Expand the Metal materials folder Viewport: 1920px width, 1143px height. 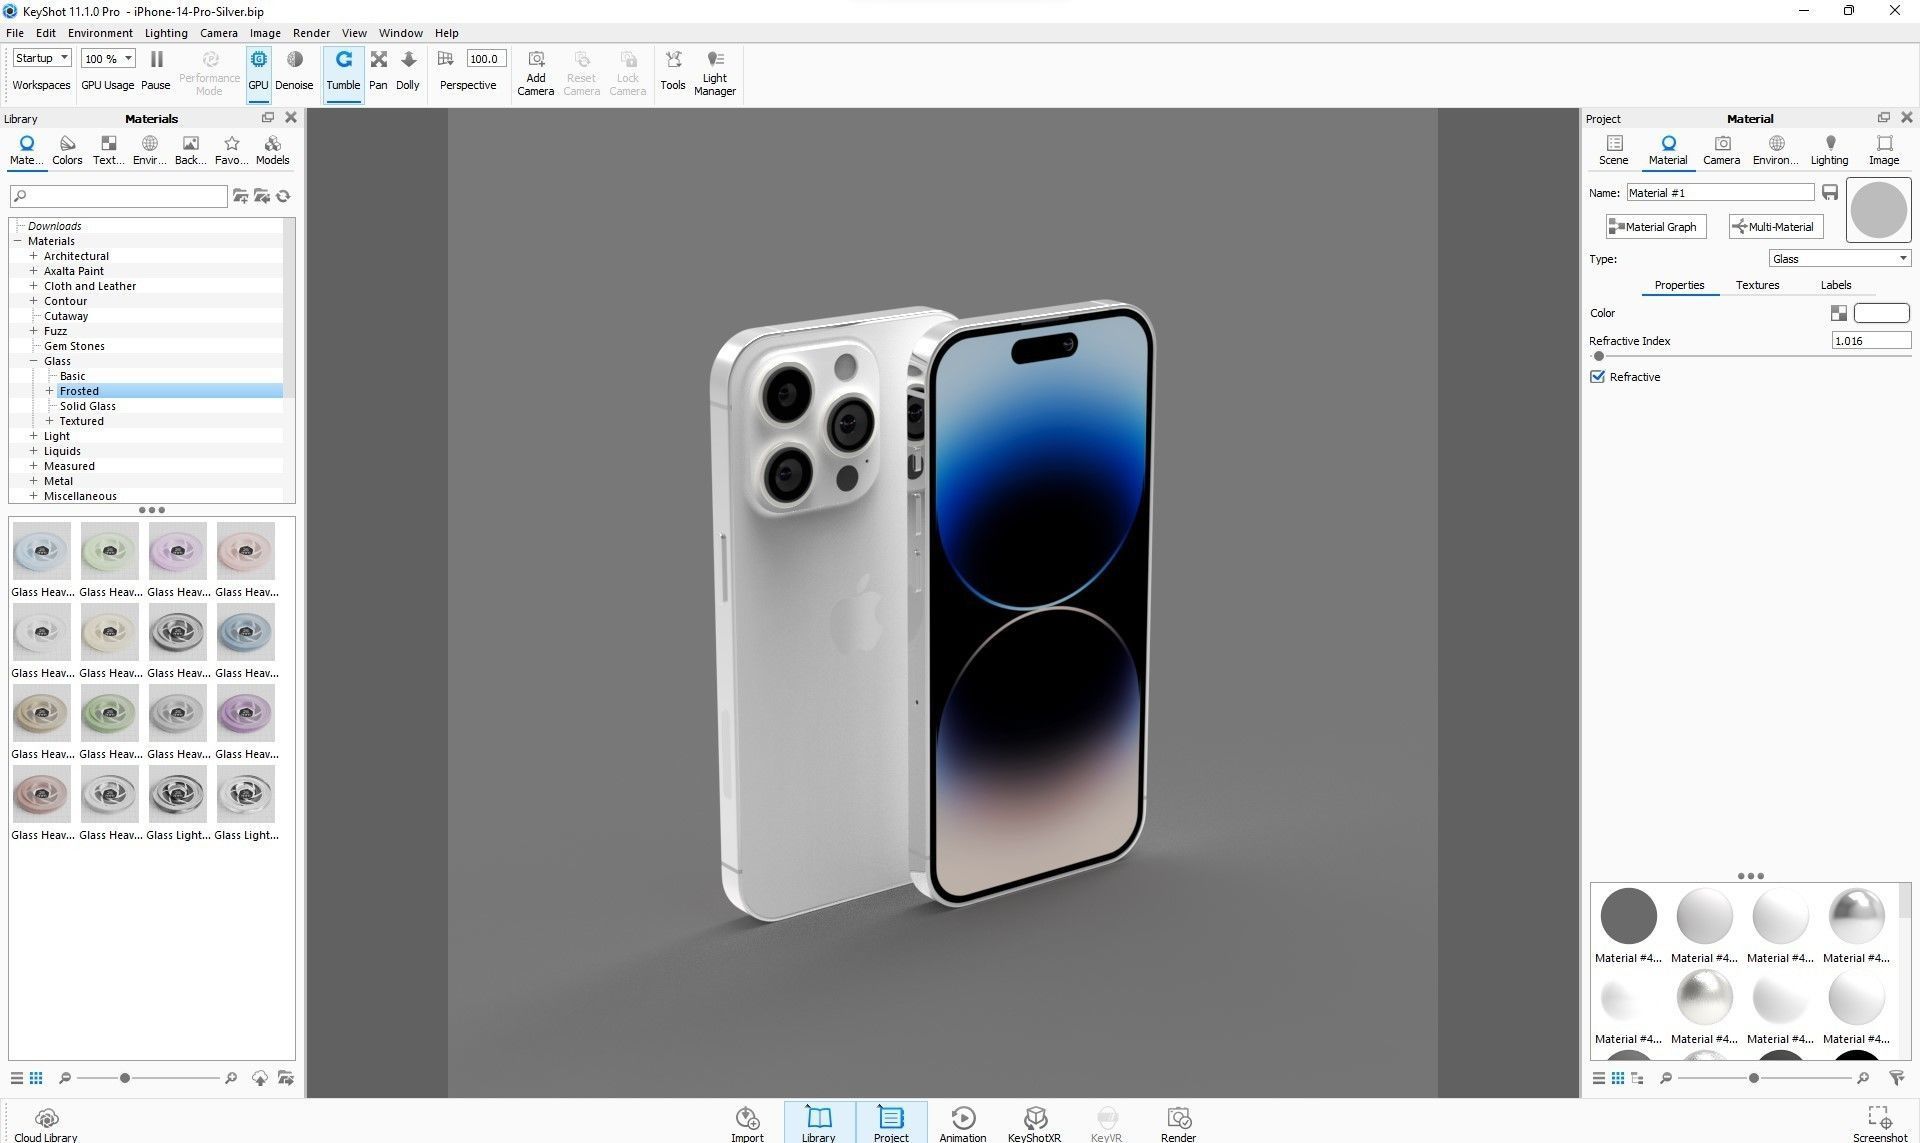coord(33,481)
